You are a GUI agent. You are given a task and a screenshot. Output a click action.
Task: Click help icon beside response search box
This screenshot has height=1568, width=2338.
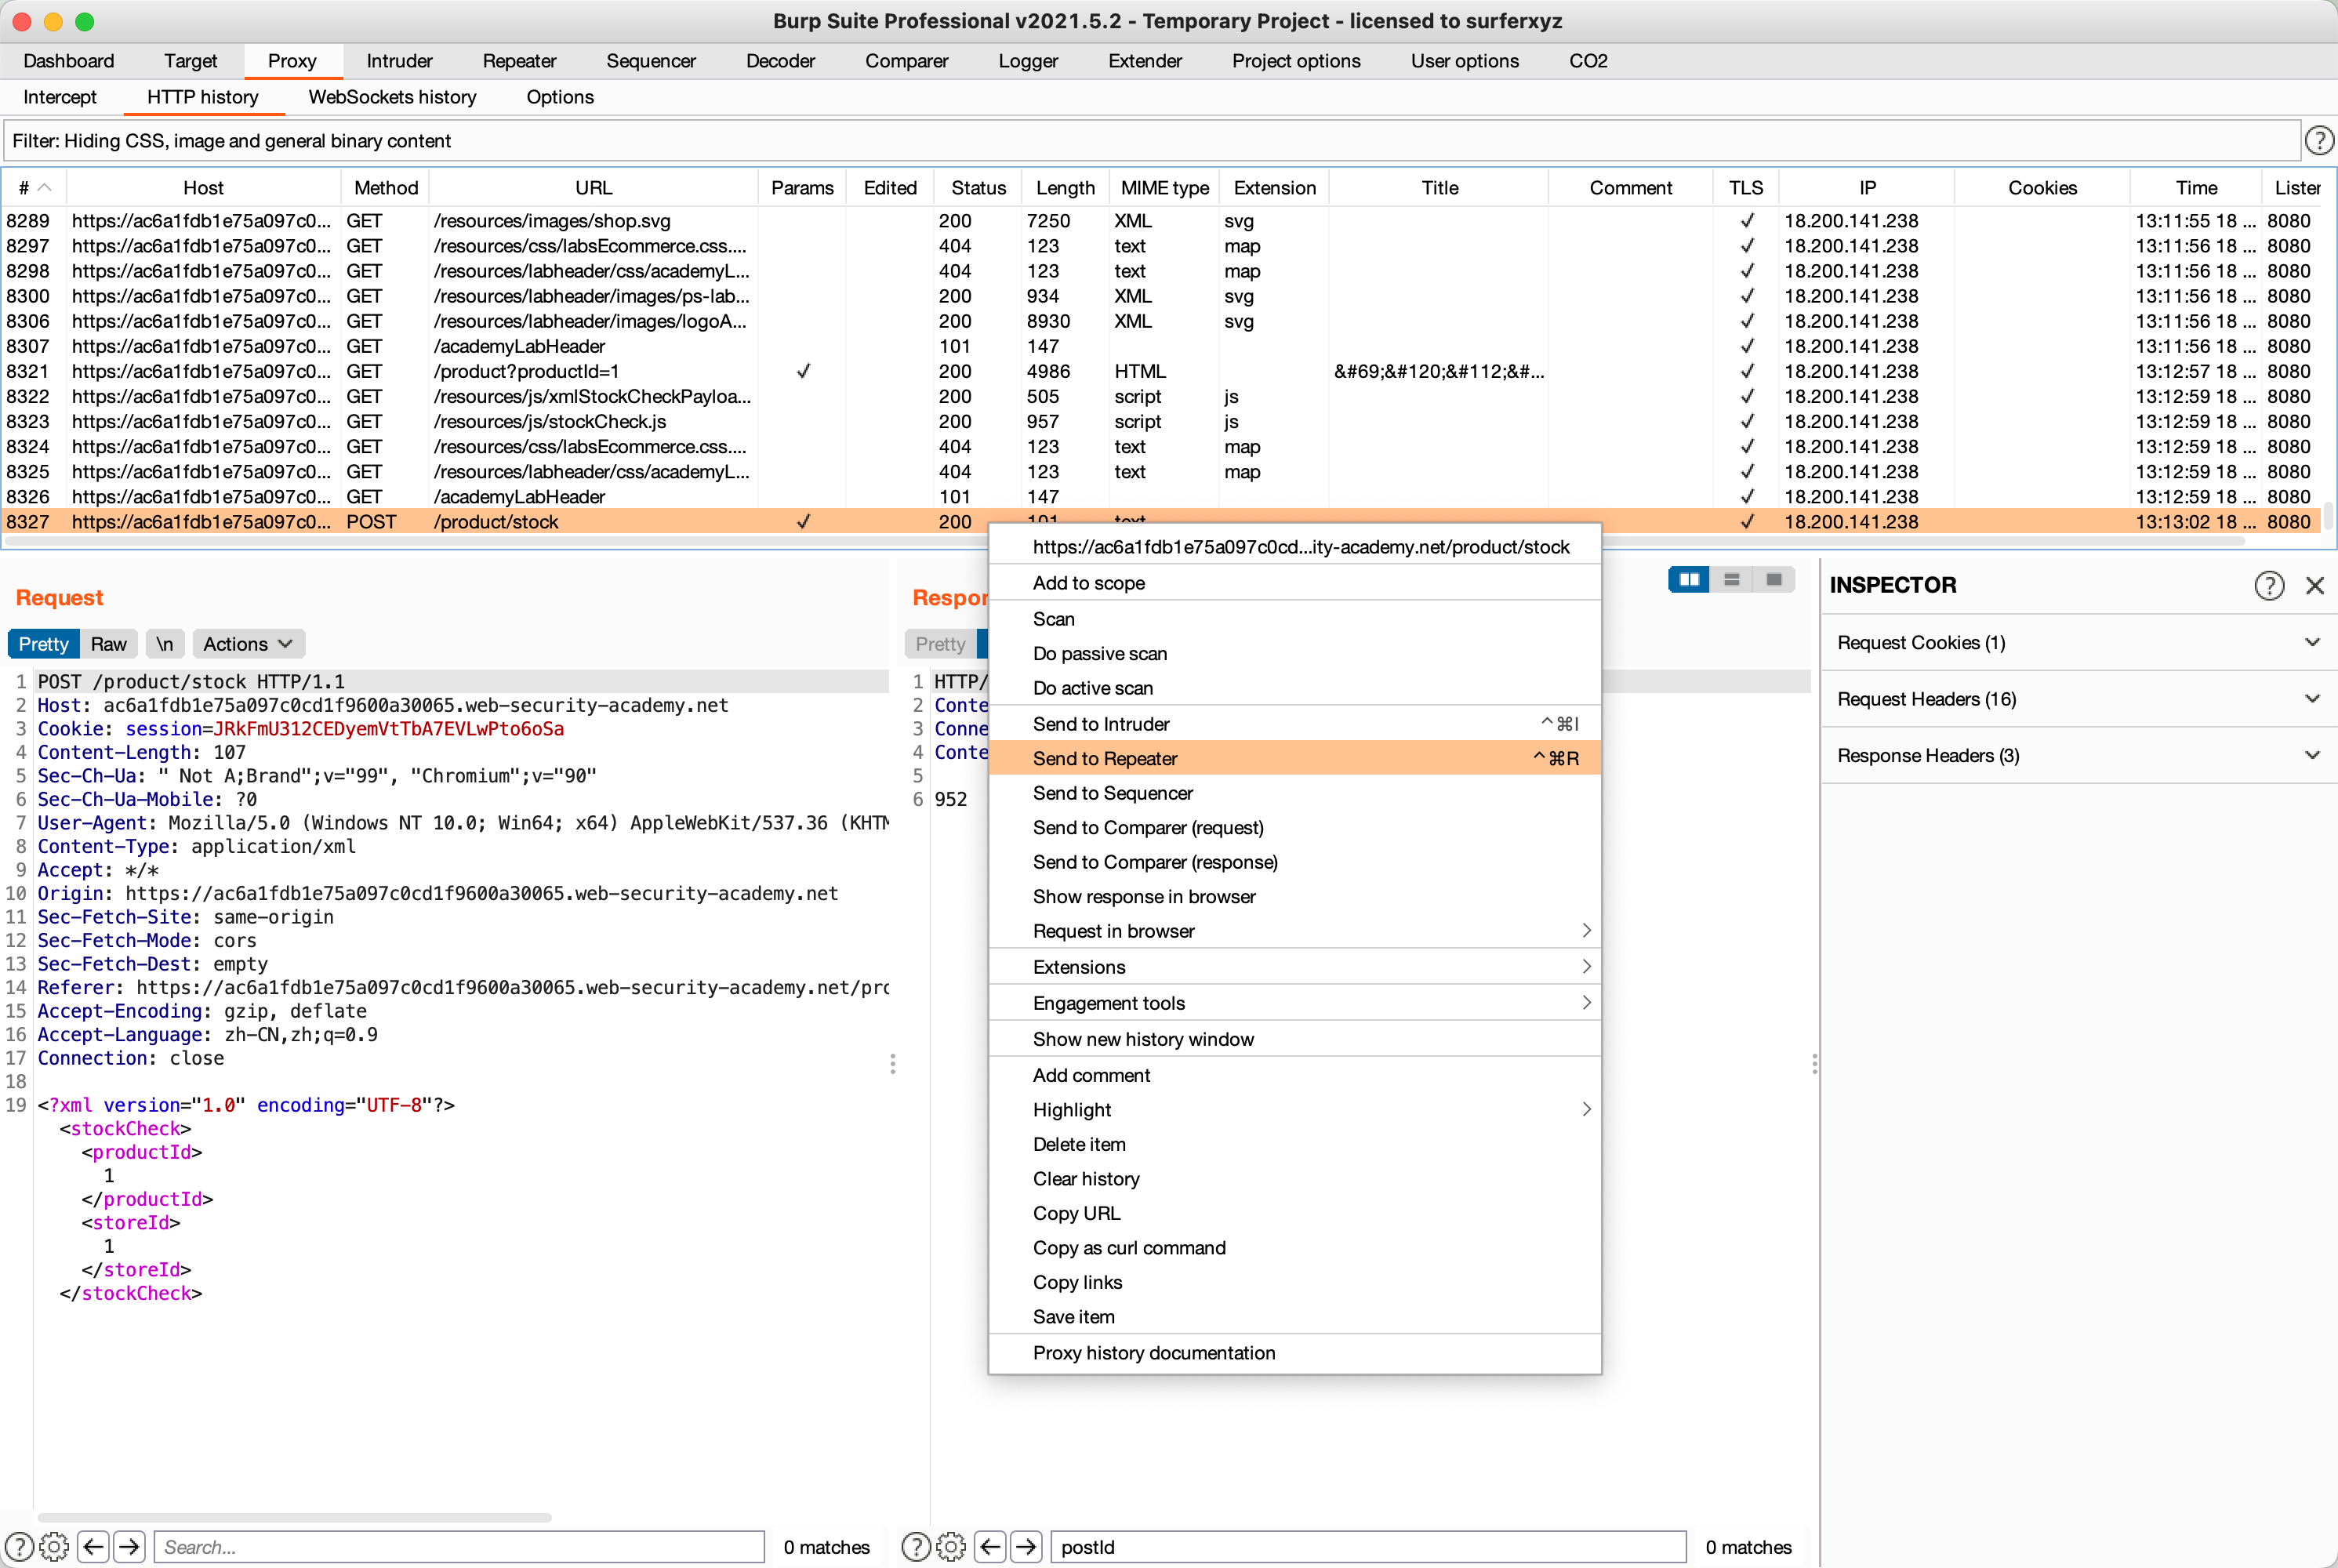point(916,1547)
